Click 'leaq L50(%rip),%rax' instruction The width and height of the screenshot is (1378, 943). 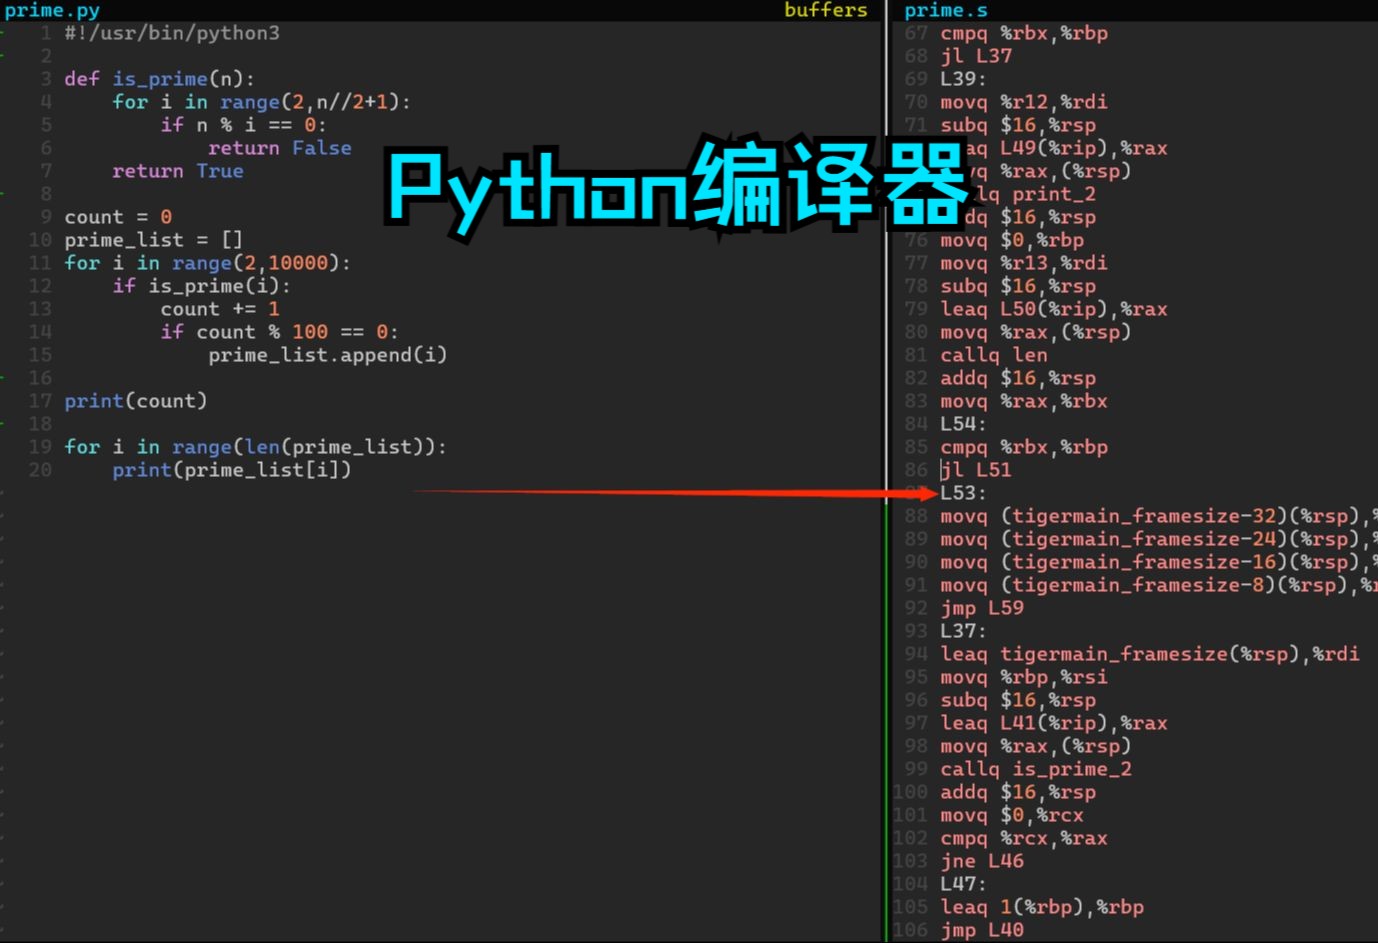tap(1054, 309)
